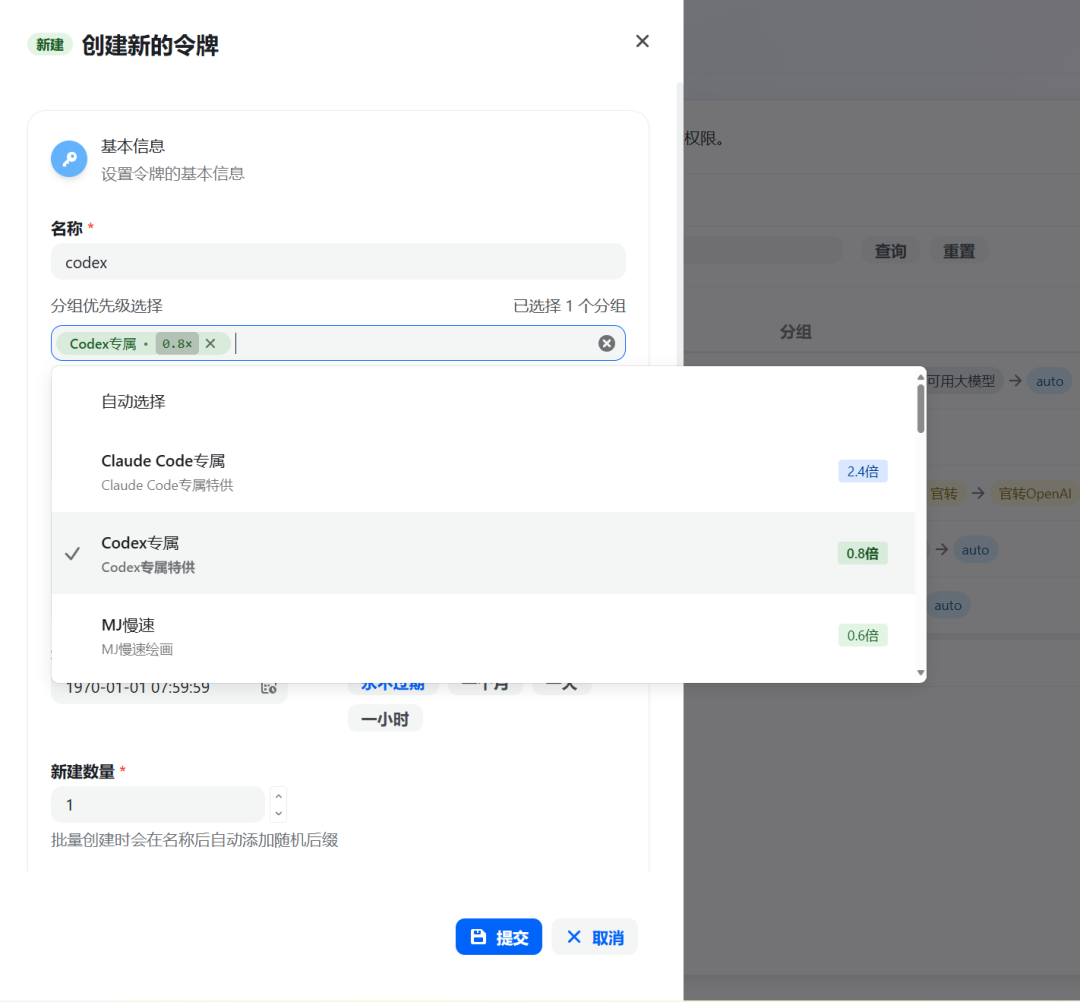Screen dimensions: 1080x1002
Task: Click the 新建数量 input field
Action: [x=158, y=804]
